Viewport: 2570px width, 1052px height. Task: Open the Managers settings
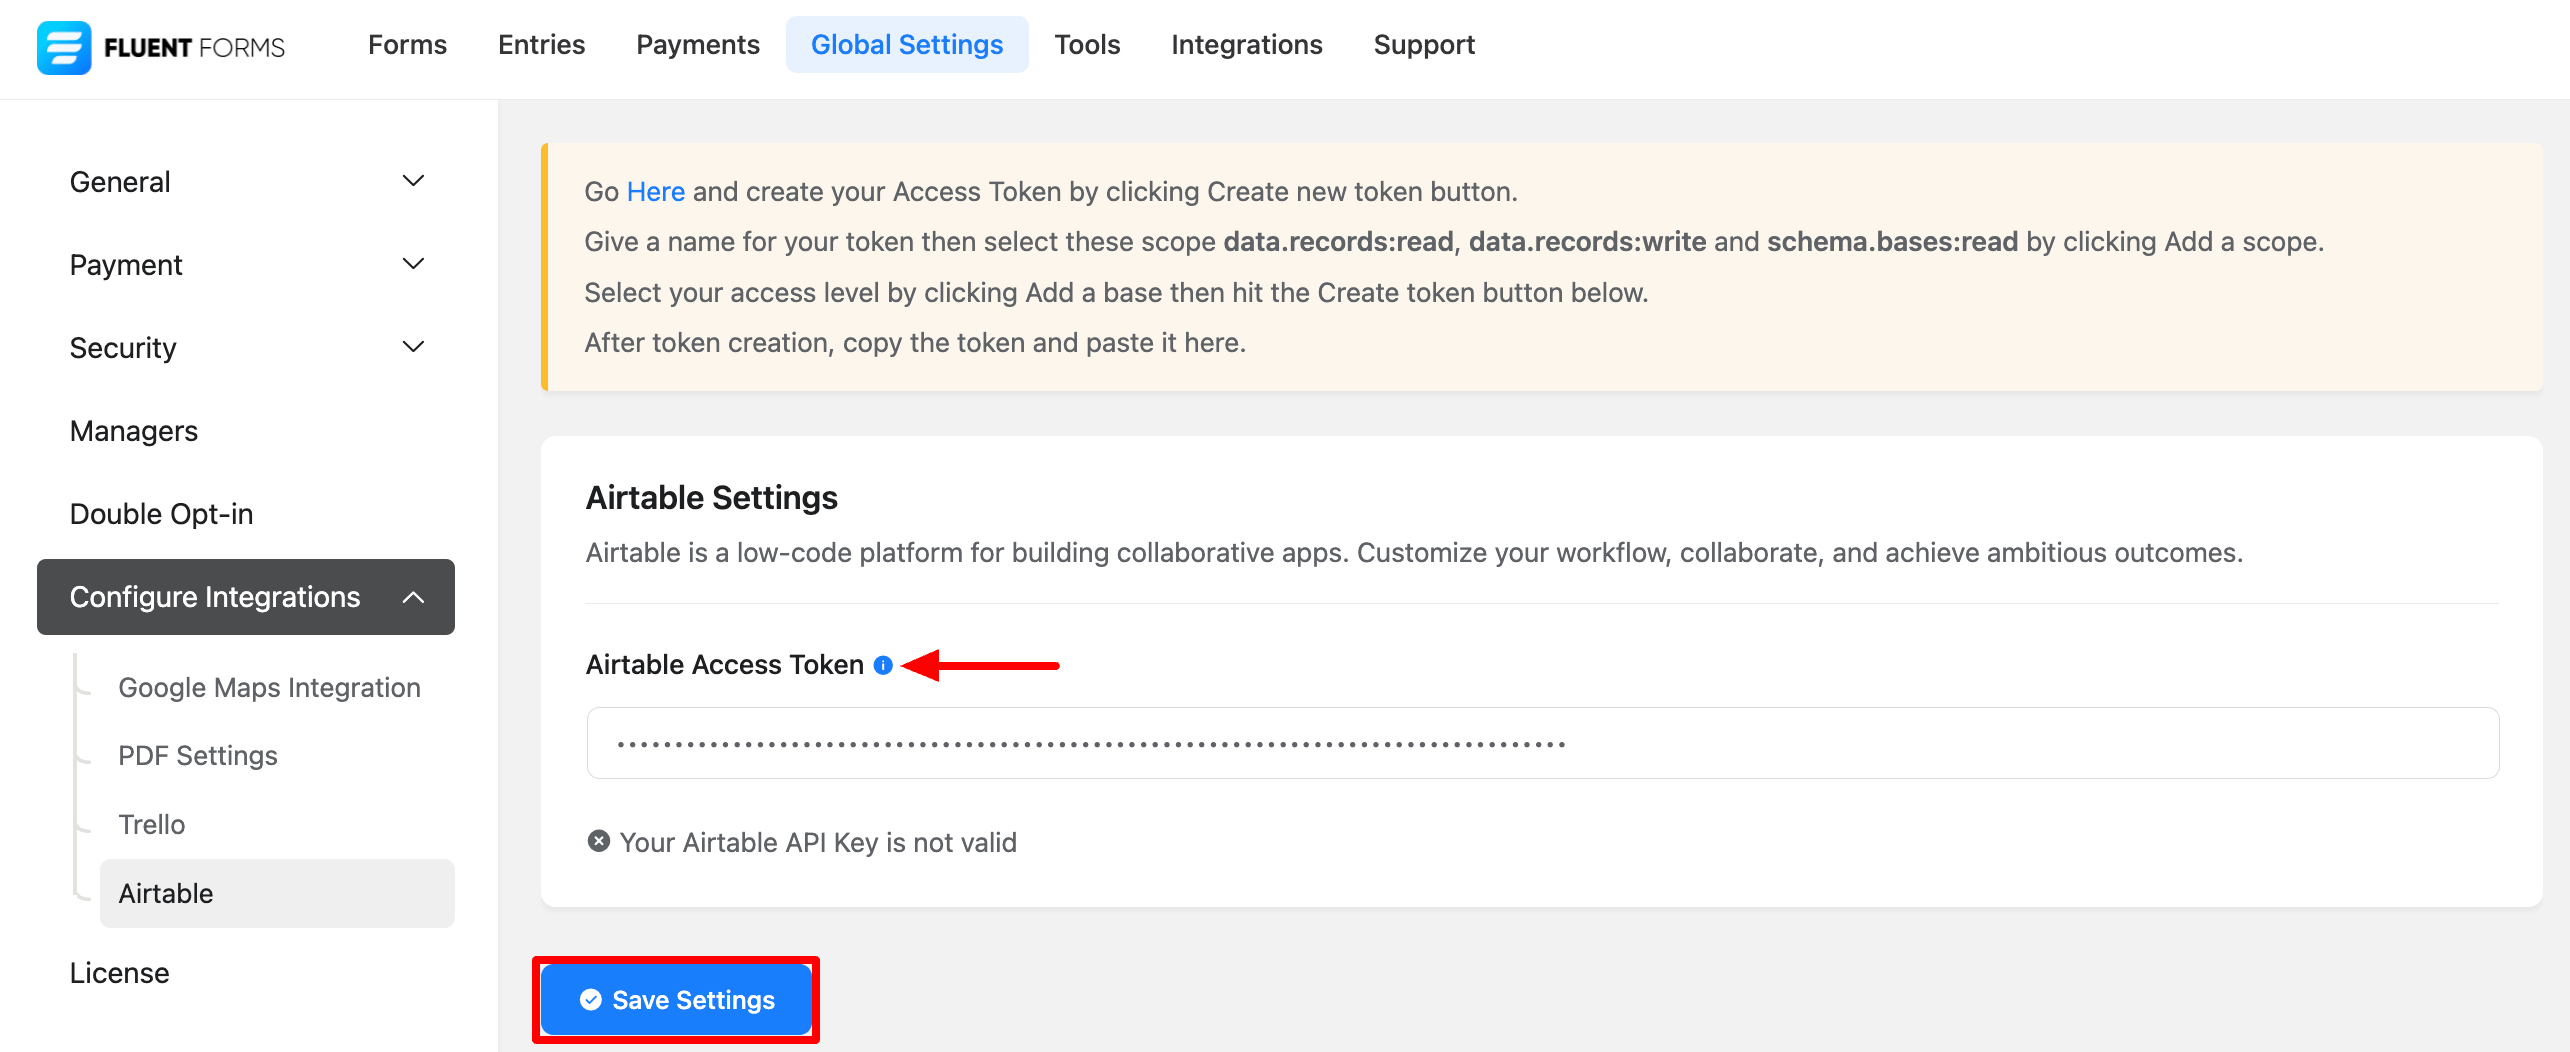pos(134,431)
